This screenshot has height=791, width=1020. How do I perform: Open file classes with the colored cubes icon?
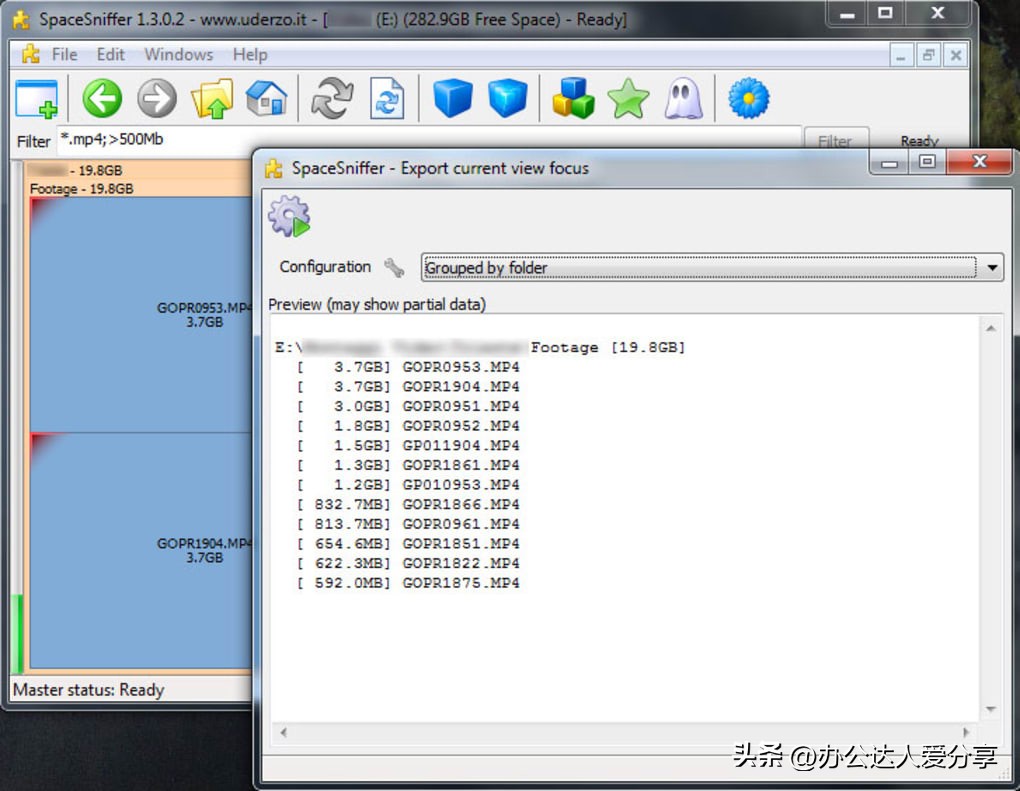tap(573, 98)
